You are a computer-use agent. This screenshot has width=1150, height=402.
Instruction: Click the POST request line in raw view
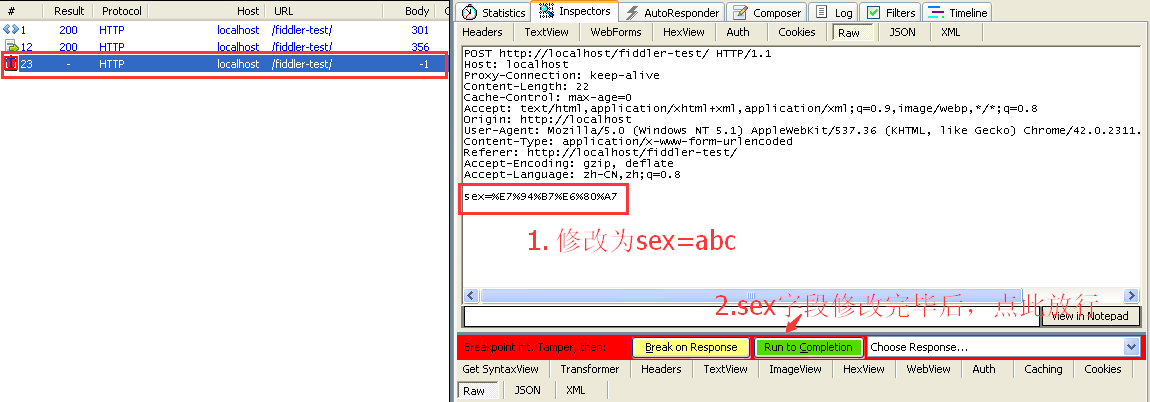[x=618, y=54]
